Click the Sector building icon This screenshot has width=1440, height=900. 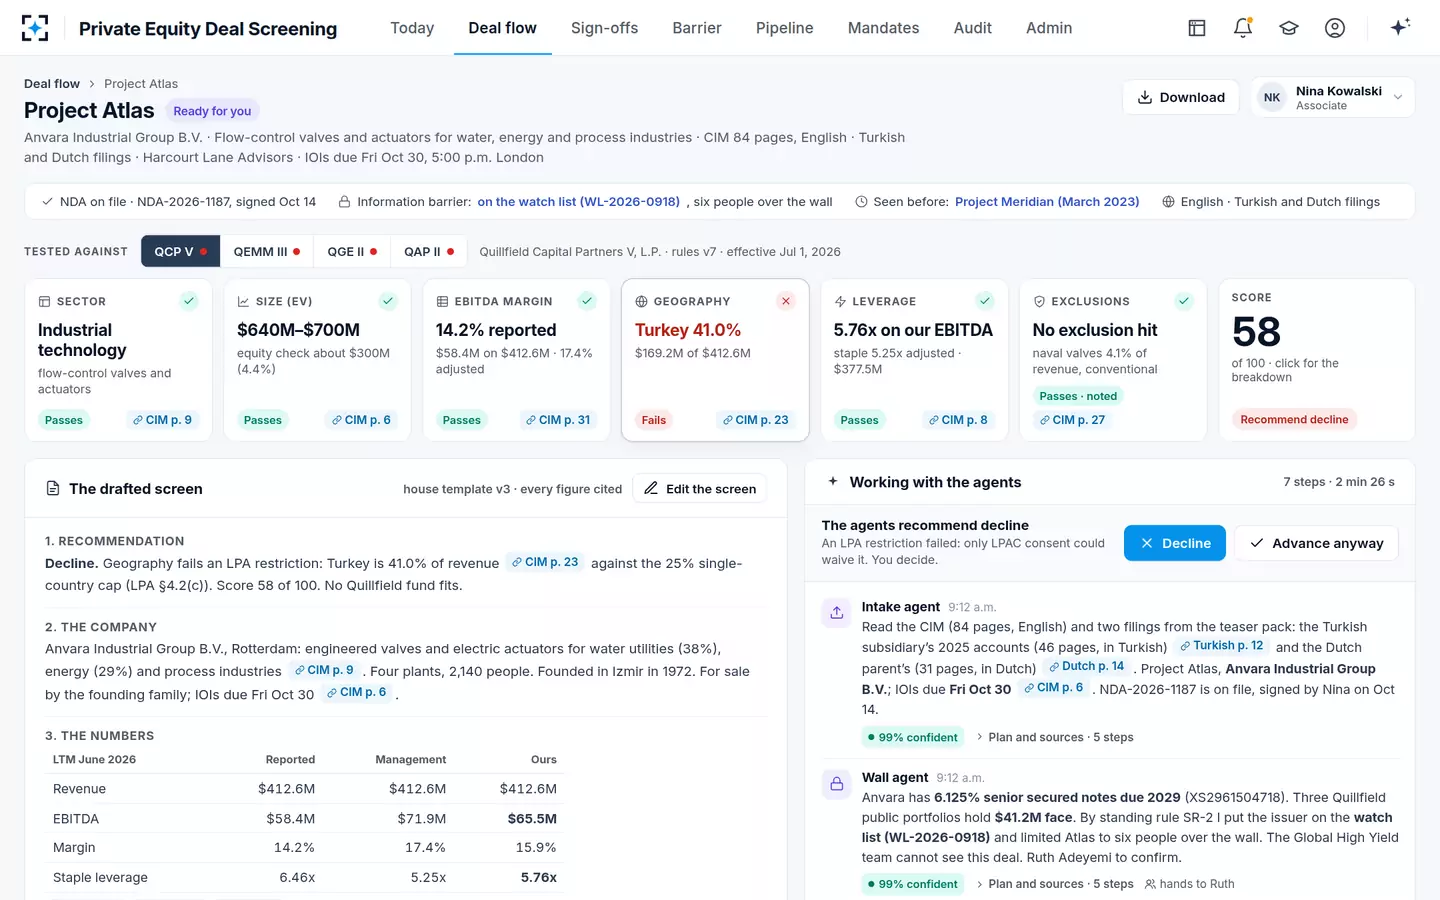pyautogui.click(x=44, y=301)
